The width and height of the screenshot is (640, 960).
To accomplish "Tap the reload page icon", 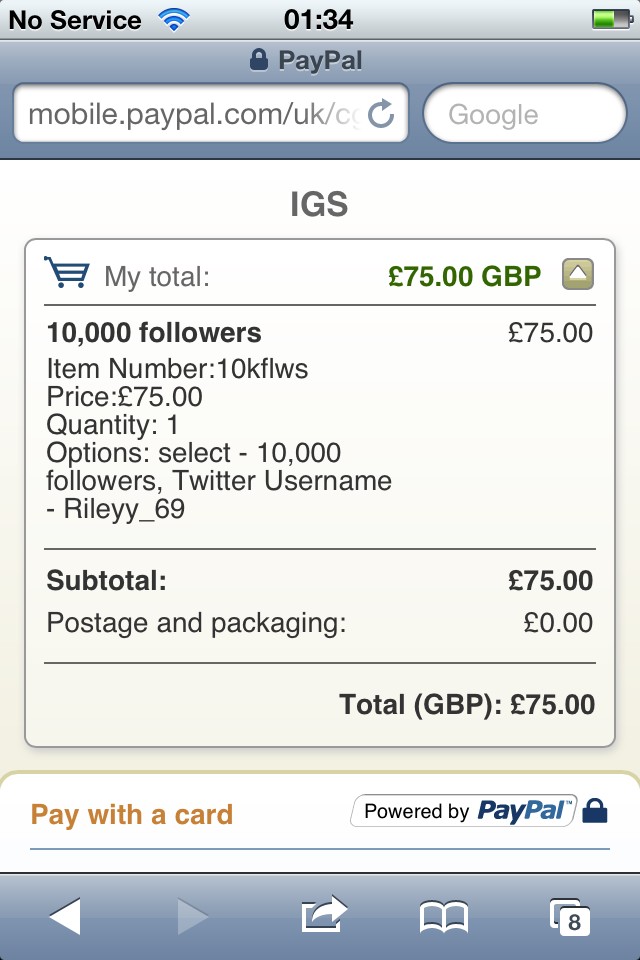I will (381, 113).
